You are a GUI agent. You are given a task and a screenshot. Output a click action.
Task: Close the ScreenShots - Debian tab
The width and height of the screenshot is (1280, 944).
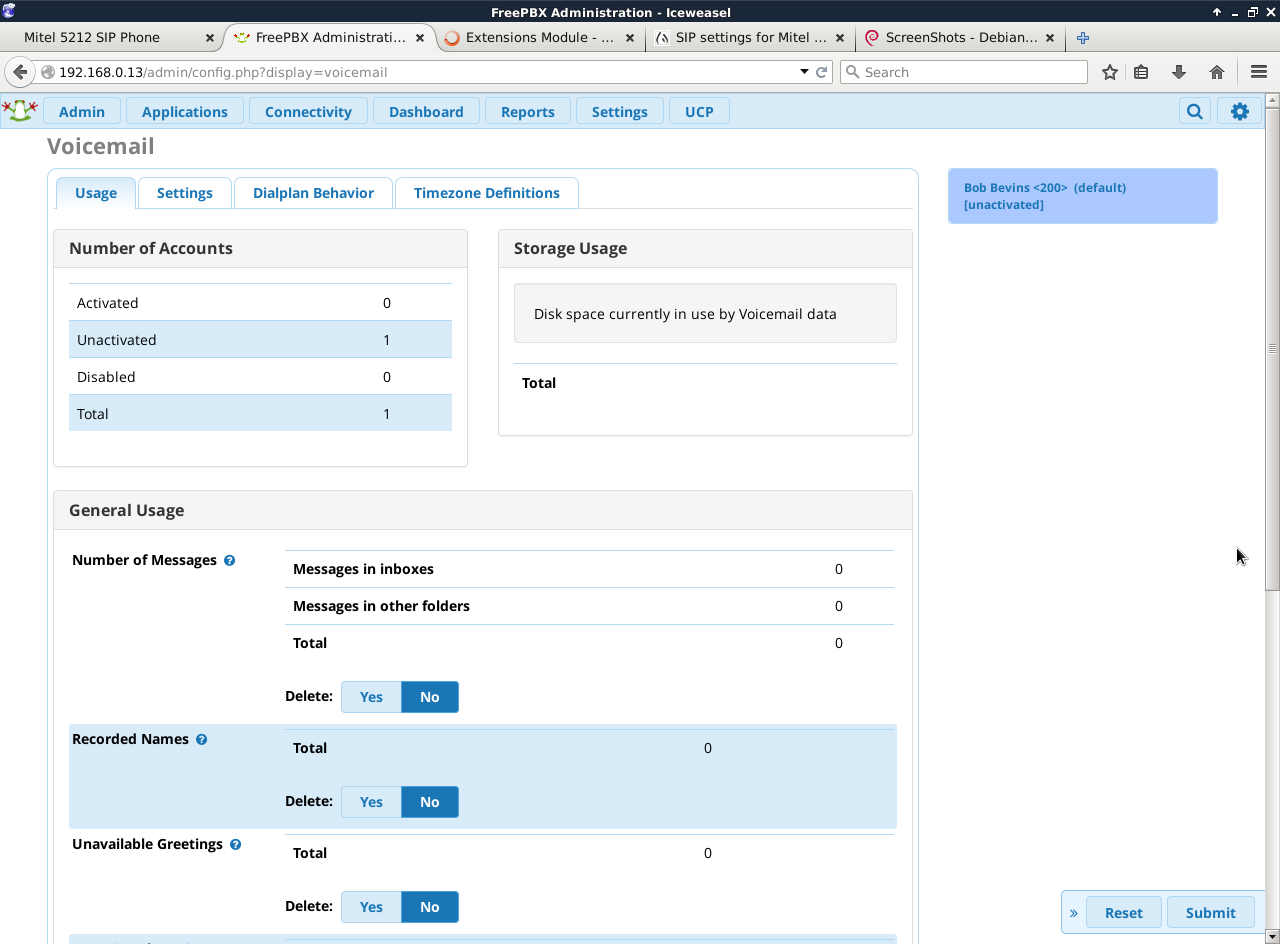(1050, 38)
